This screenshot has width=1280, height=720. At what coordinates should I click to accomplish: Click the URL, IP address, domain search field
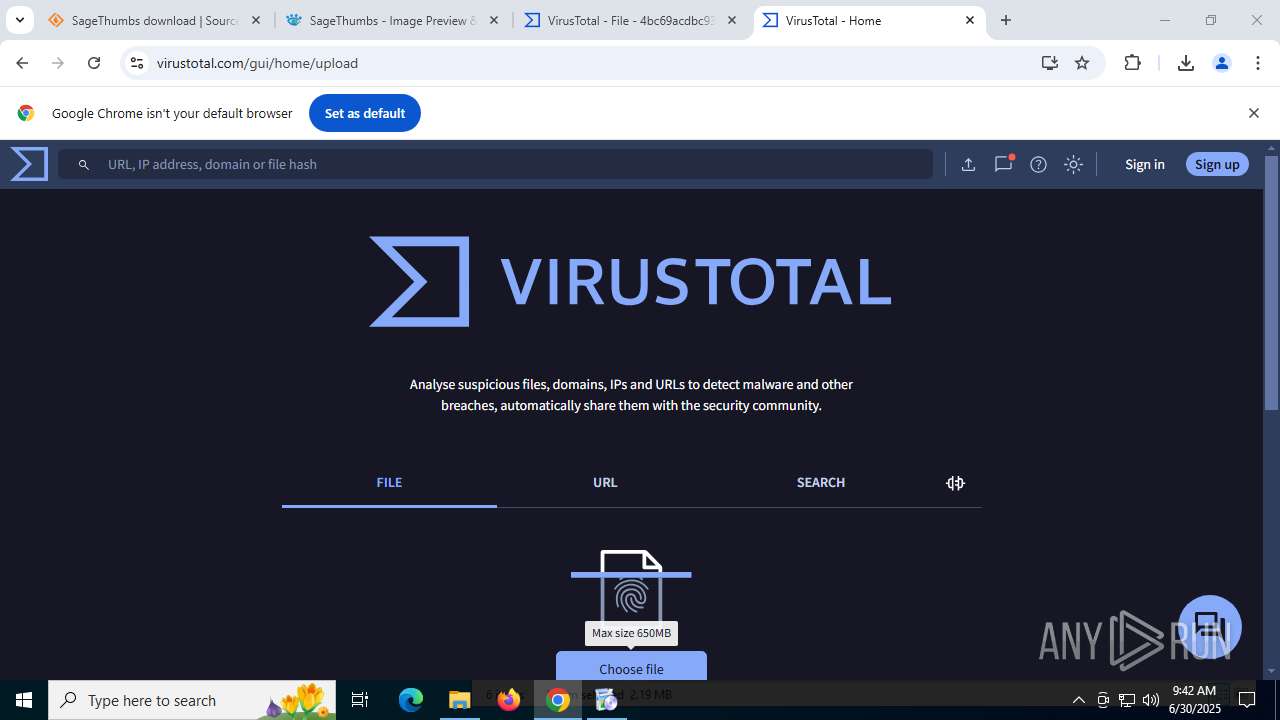[496, 164]
